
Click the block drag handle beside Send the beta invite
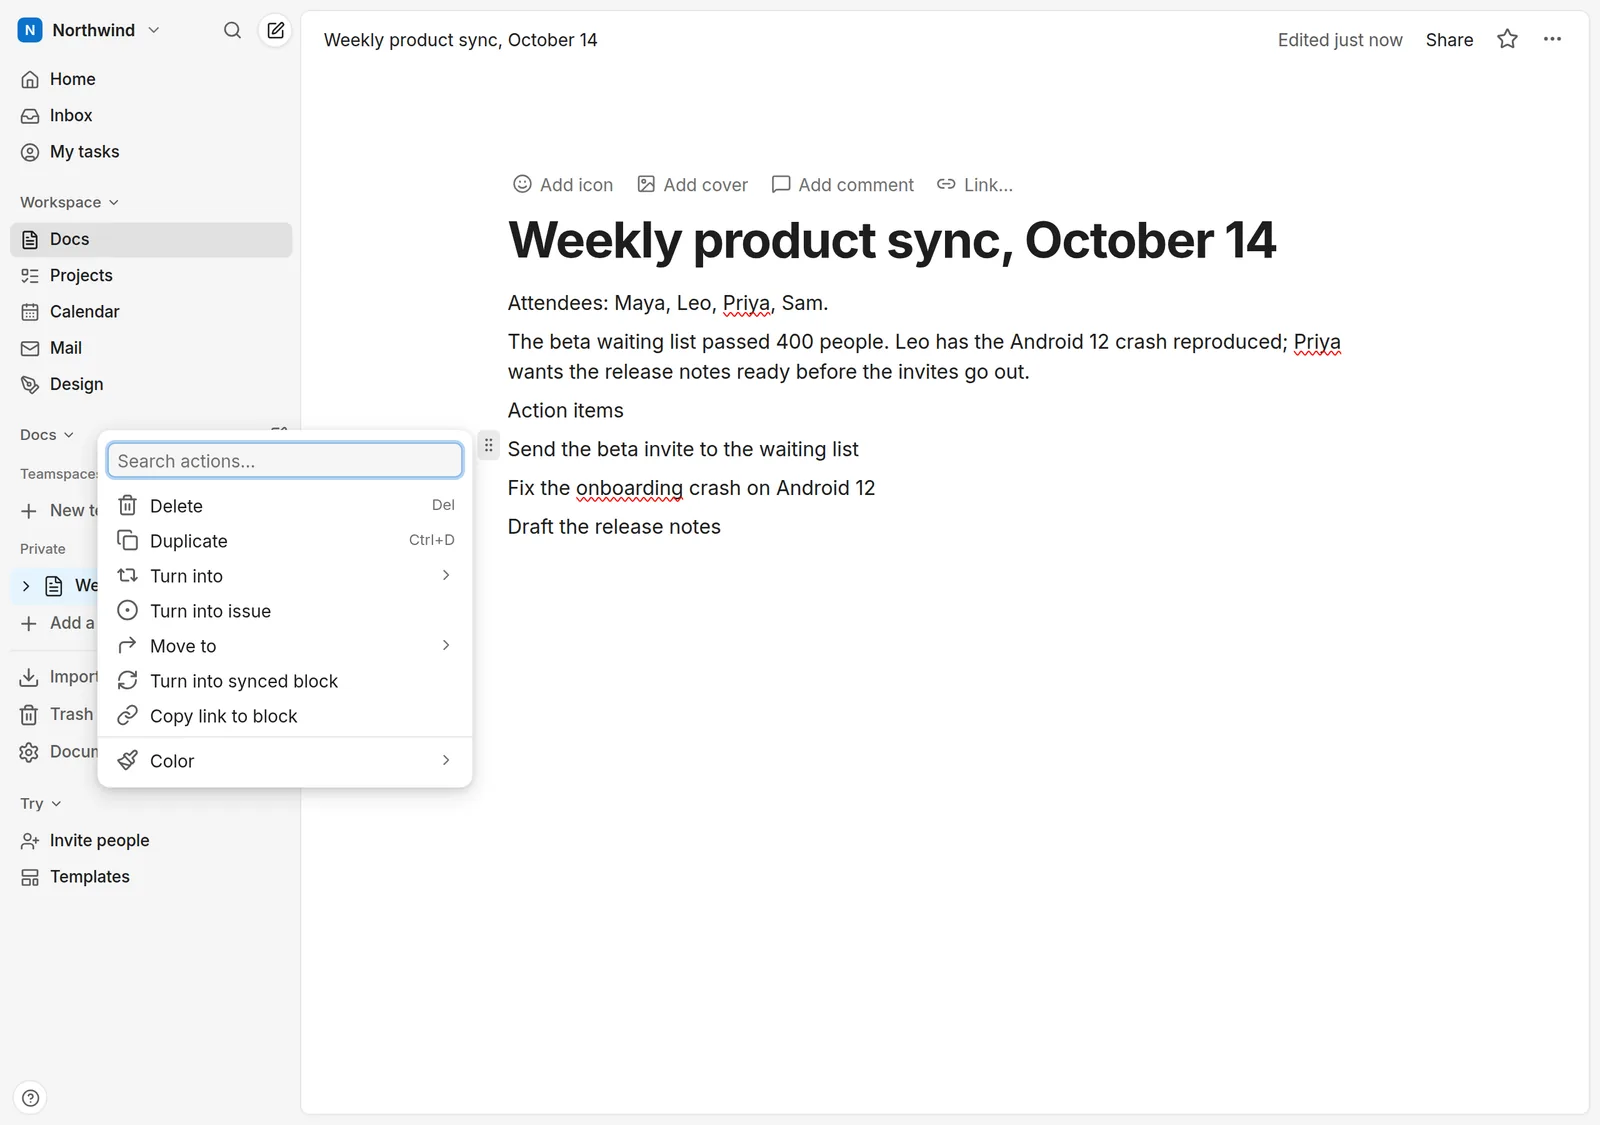[x=488, y=445]
